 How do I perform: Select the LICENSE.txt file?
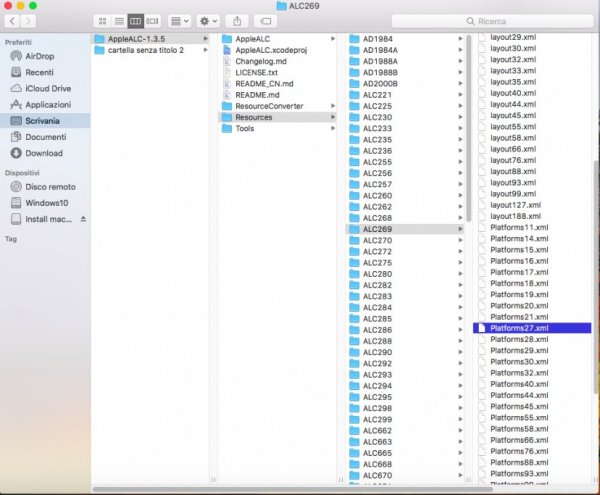pyautogui.click(x=277, y=72)
